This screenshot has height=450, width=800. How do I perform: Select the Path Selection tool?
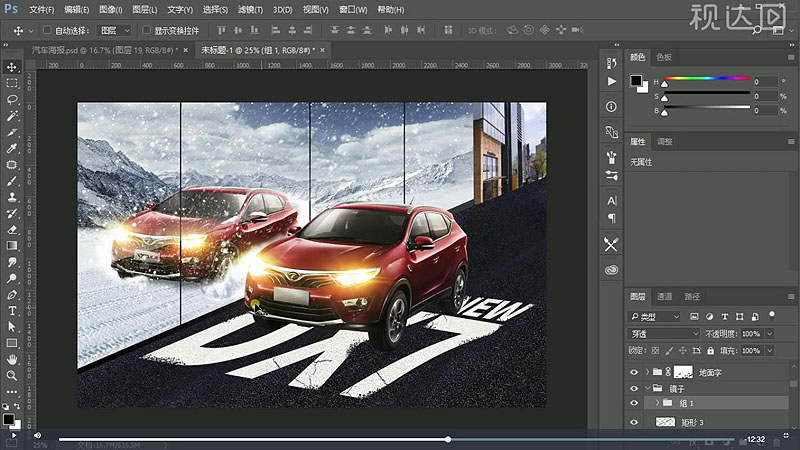pyautogui.click(x=12, y=327)
